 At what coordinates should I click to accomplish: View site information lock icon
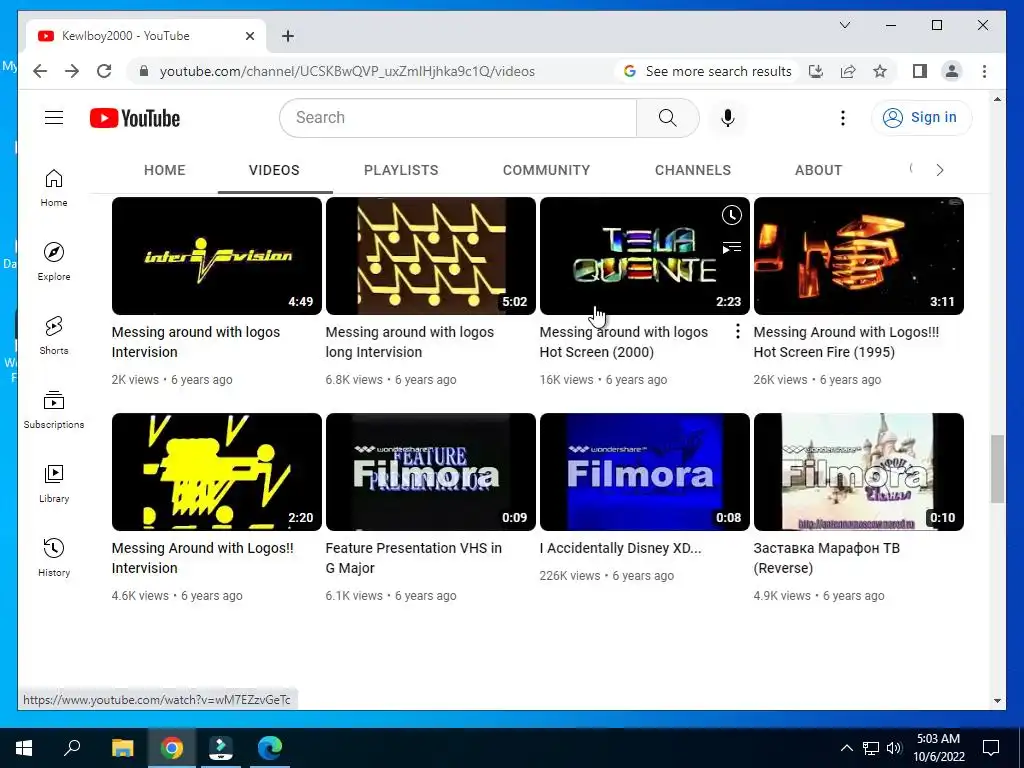(x=144, y=71)
